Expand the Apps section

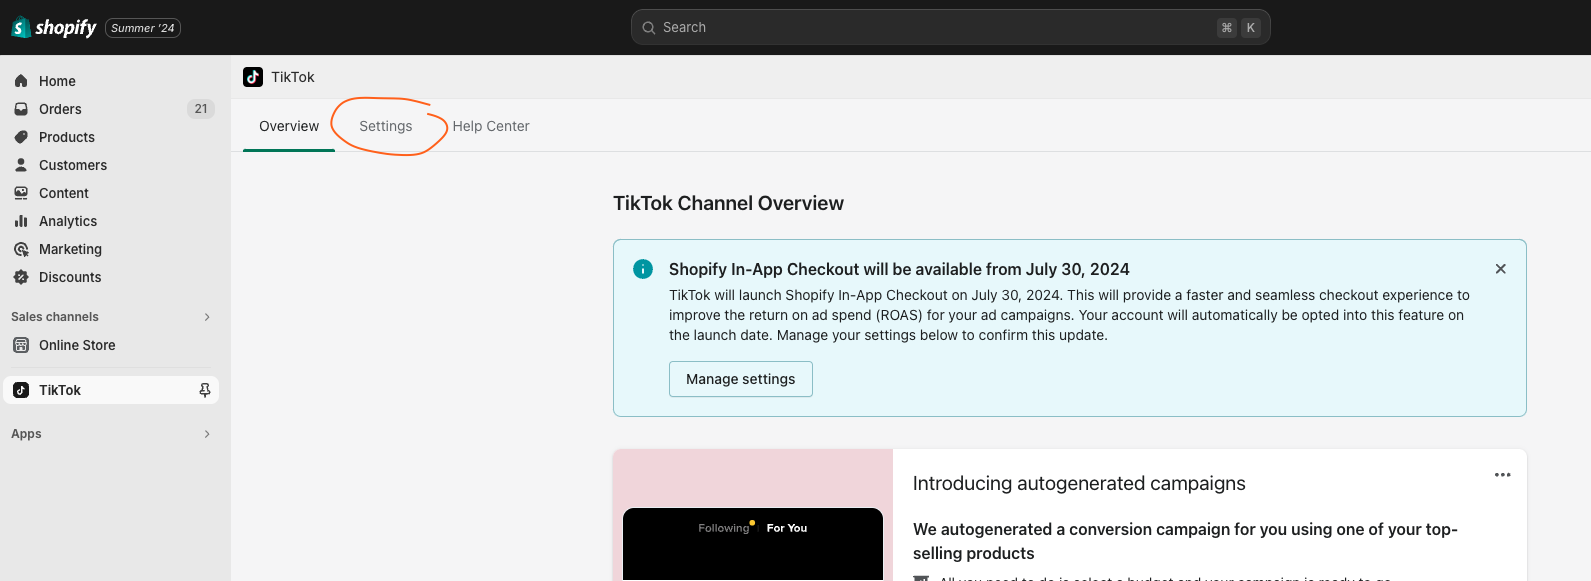207,434
